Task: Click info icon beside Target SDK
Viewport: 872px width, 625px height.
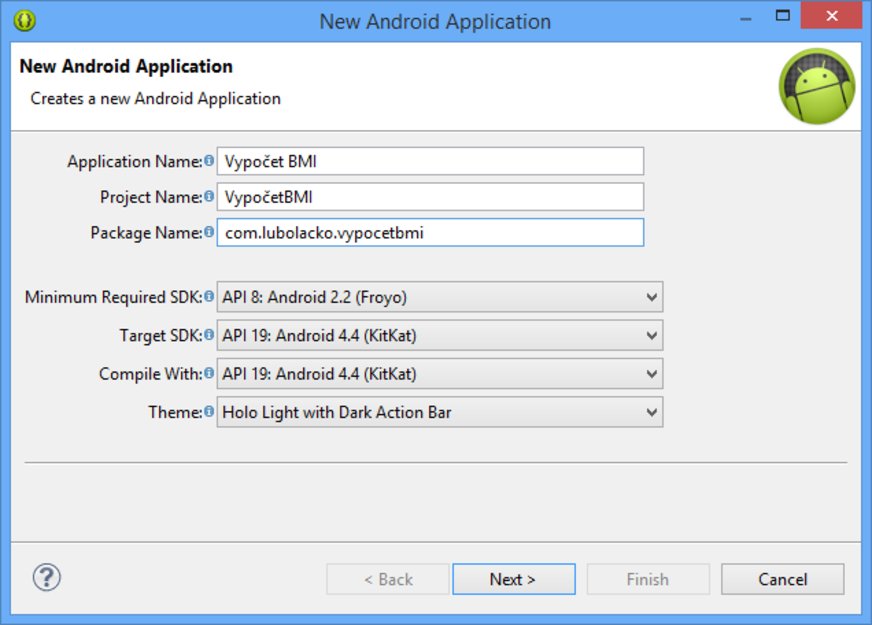Action: point(209,335)
